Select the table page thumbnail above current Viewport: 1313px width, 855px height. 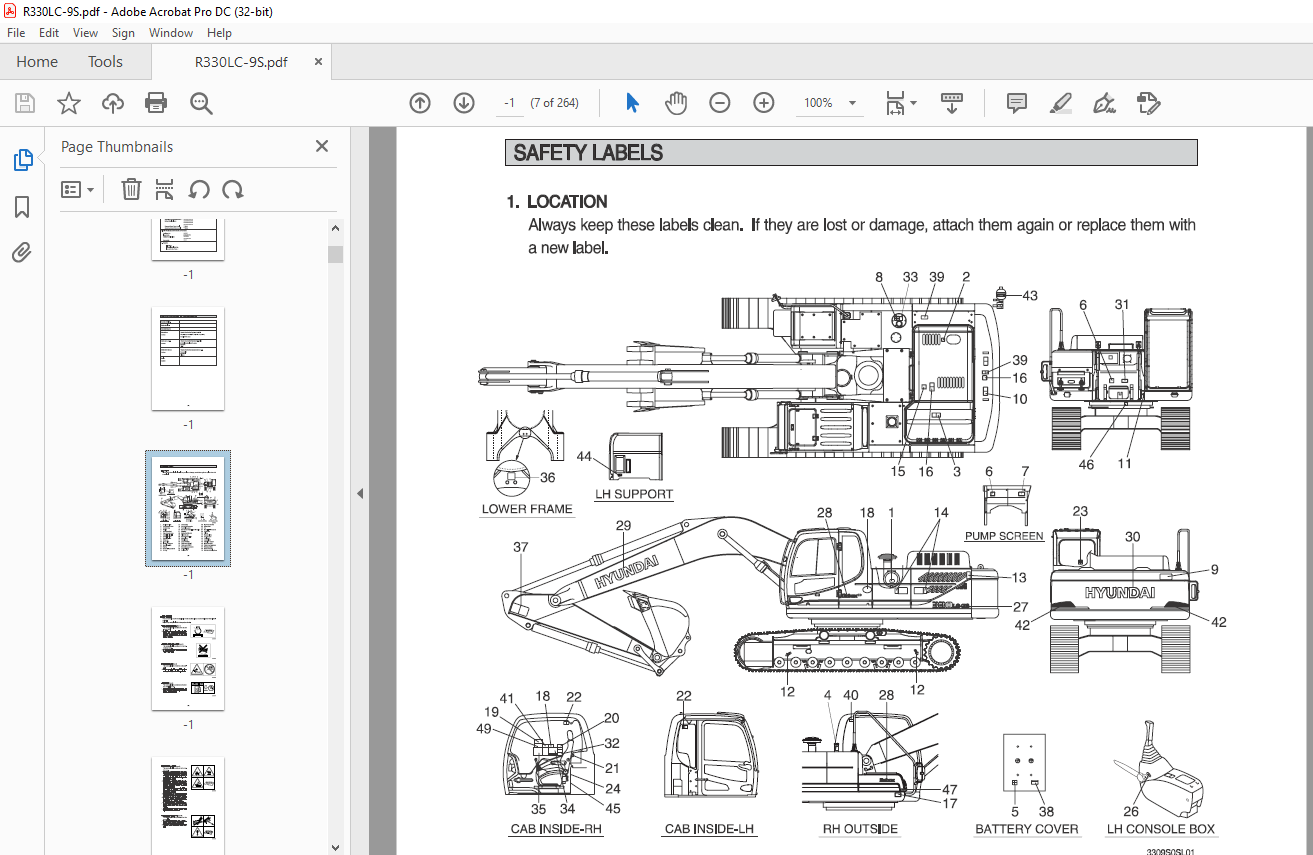tap(188, 358)
